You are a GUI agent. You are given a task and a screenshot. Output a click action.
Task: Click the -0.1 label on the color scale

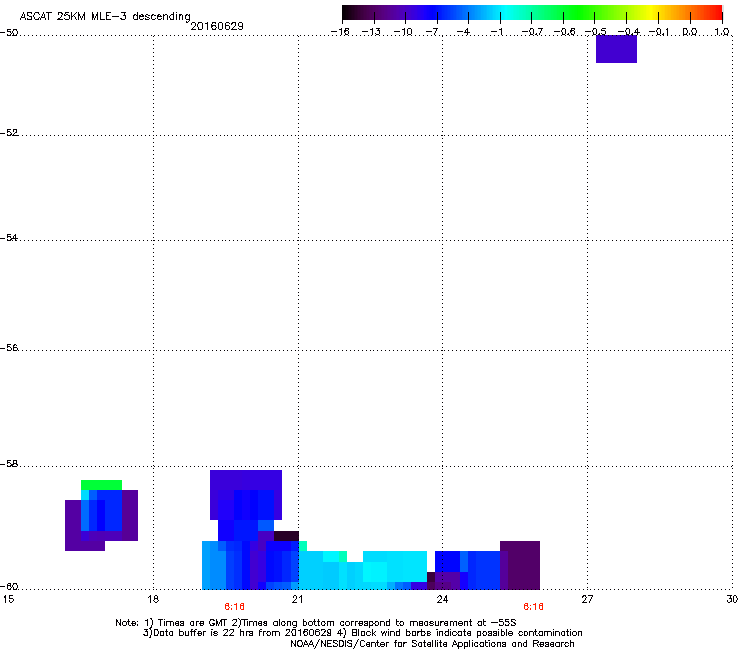click(x=659, y=32)
